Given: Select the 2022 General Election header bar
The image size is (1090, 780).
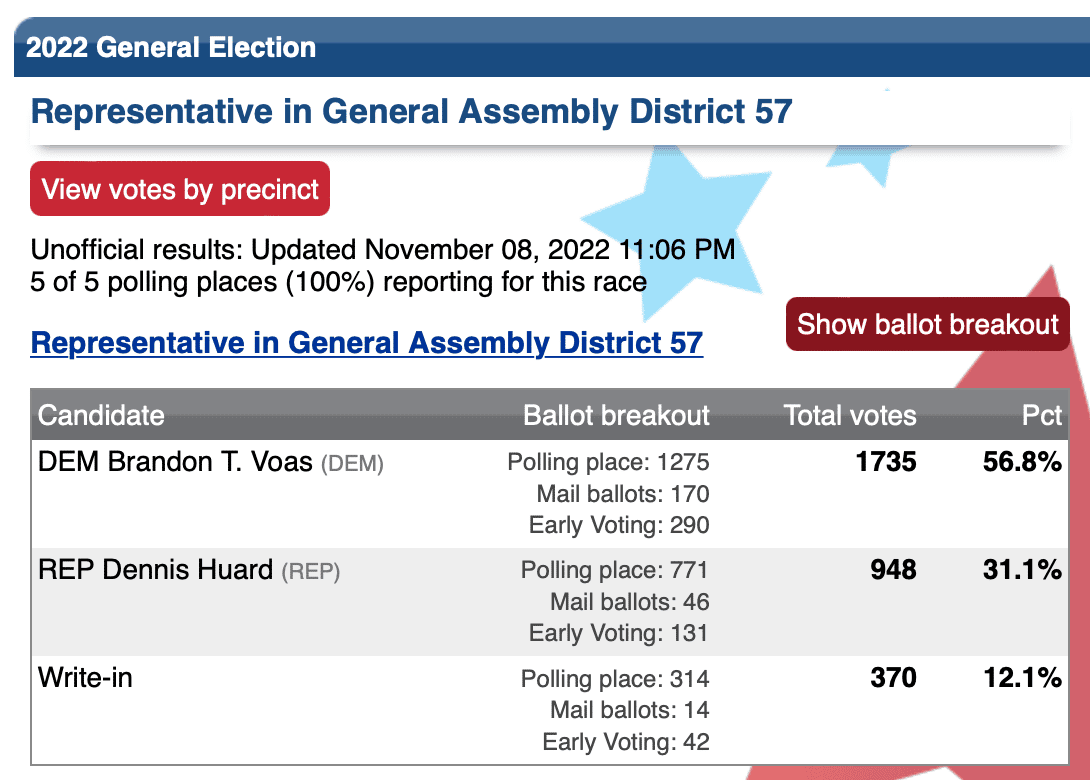Looking at the screenshot, I should tap(552, 47).
